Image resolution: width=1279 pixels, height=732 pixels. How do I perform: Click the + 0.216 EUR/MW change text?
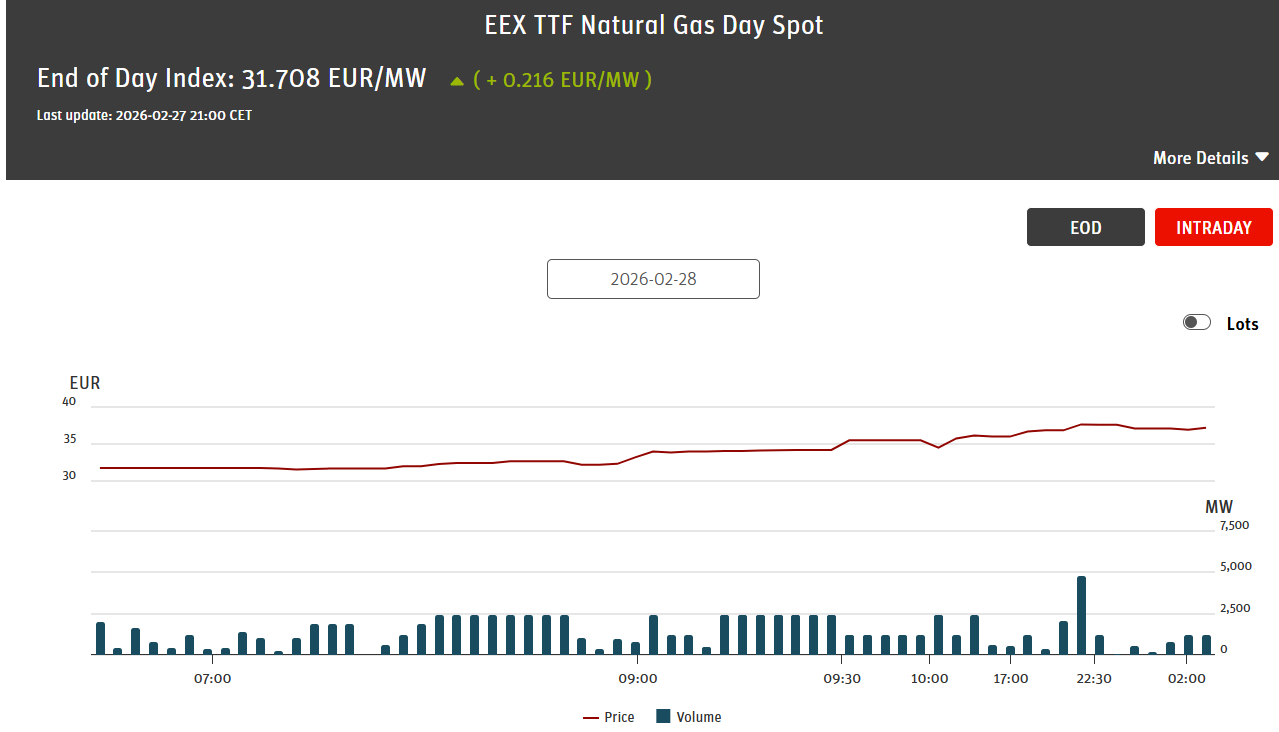tap(563, 79)
